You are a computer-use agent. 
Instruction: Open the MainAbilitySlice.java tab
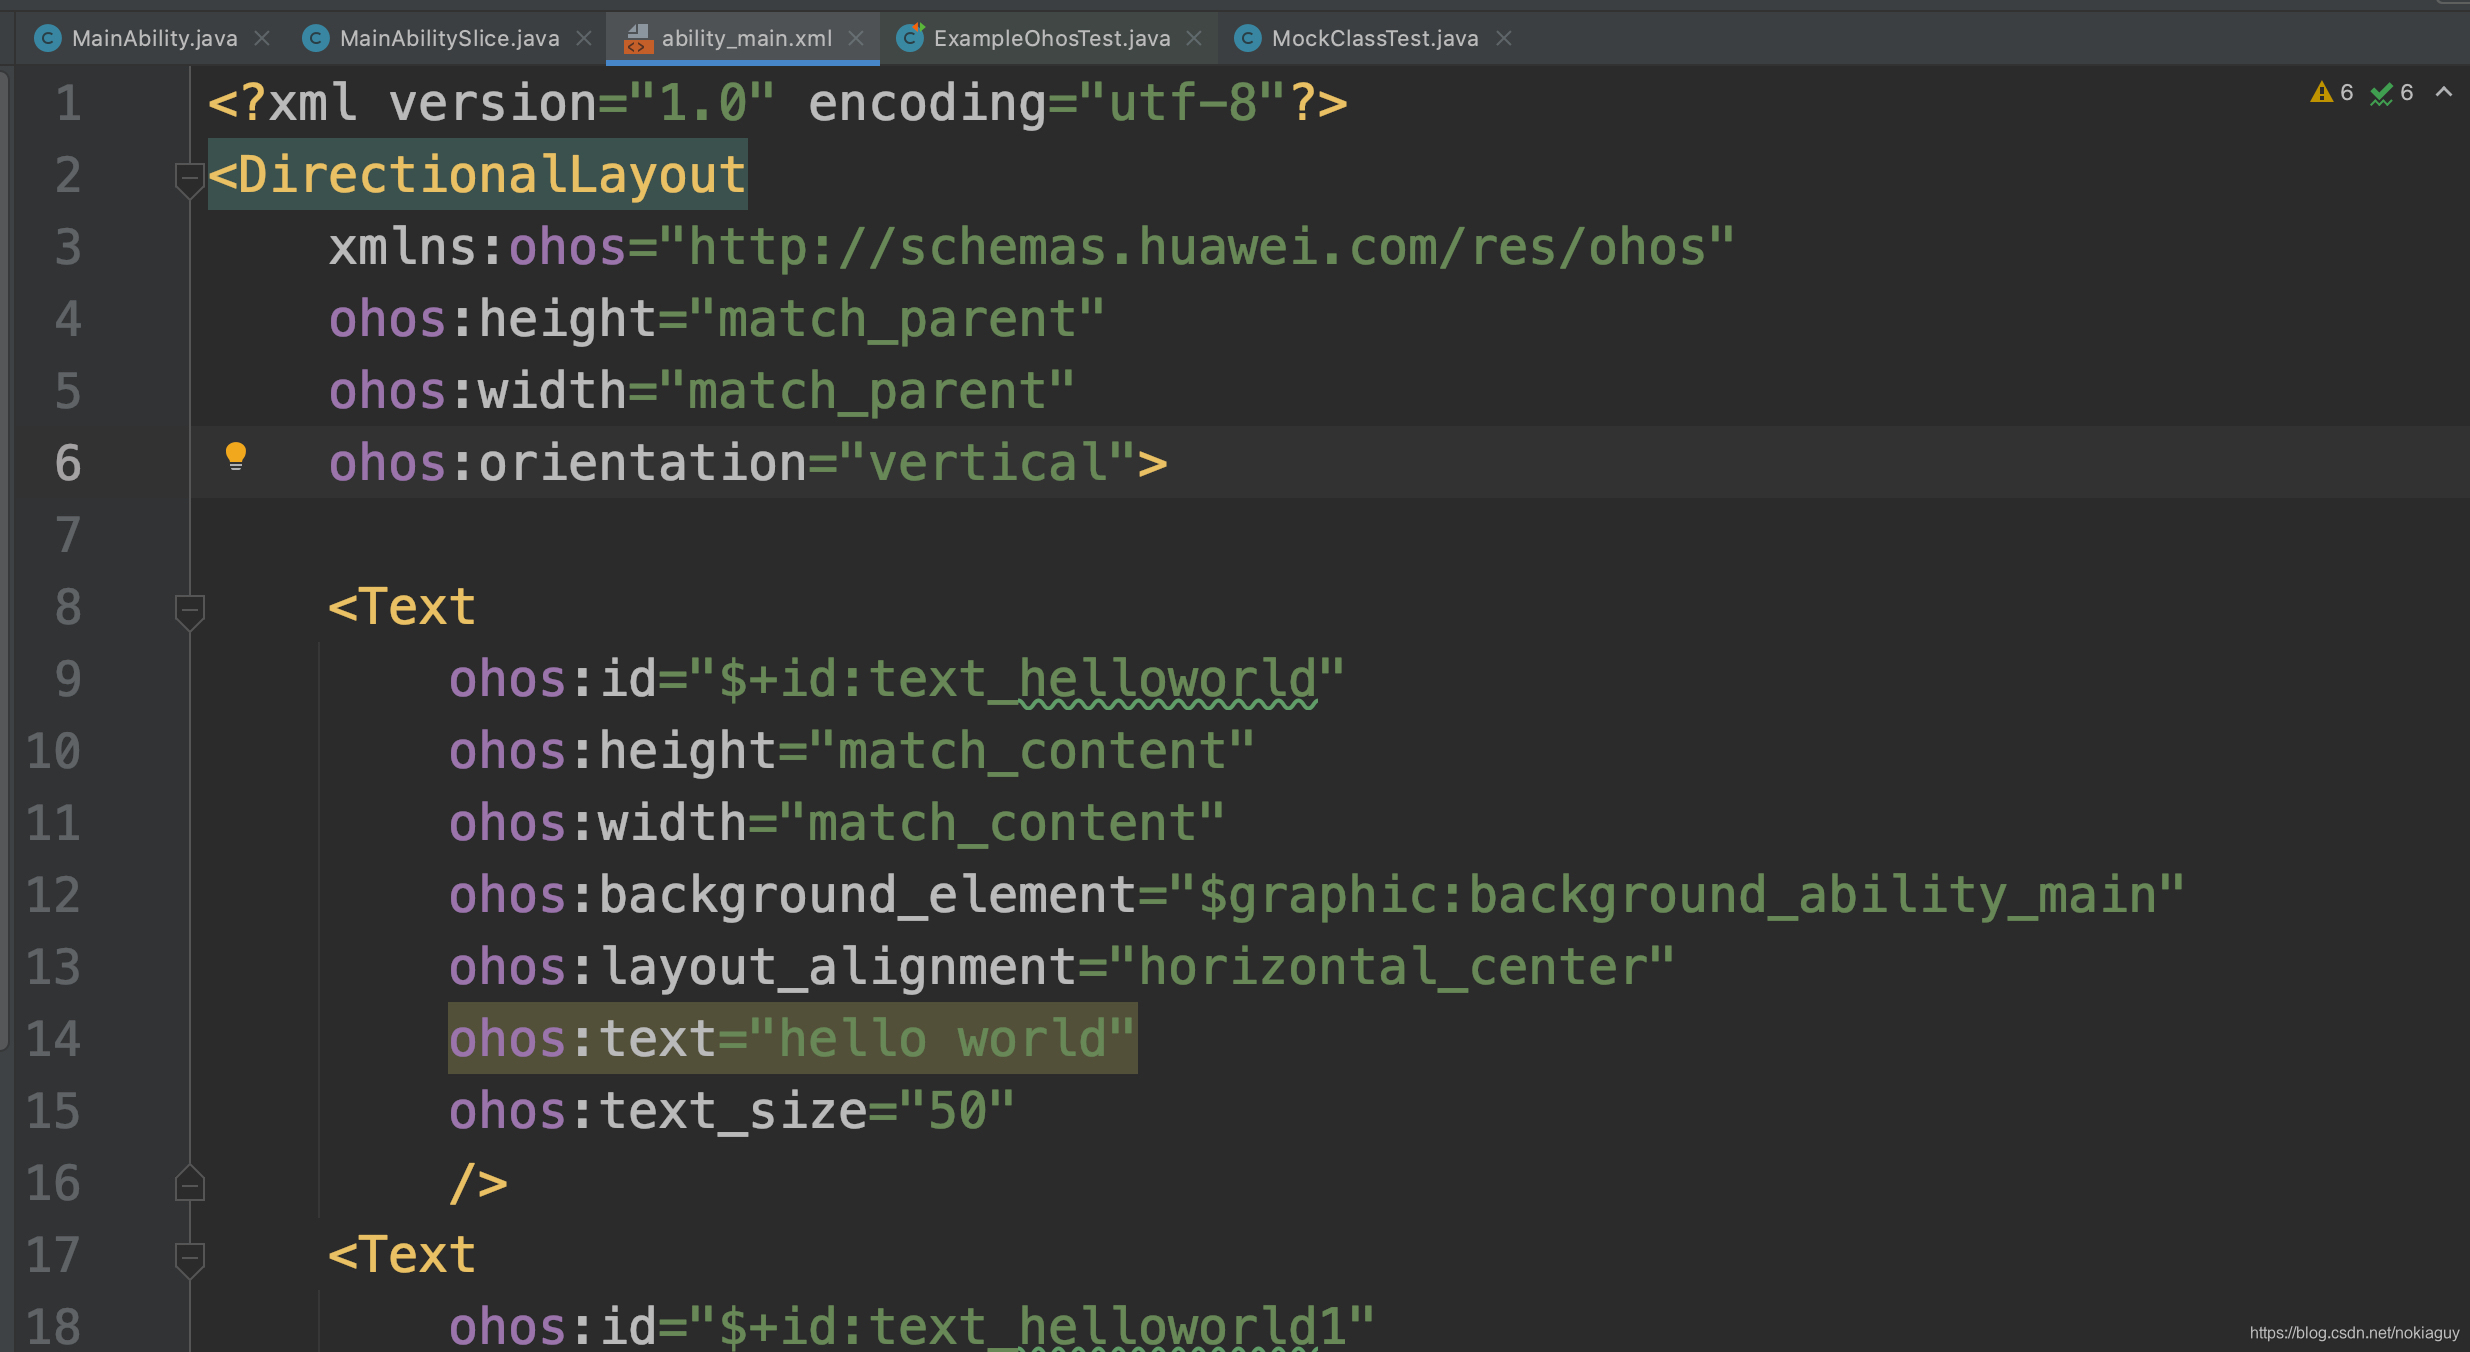coord(449,38)
